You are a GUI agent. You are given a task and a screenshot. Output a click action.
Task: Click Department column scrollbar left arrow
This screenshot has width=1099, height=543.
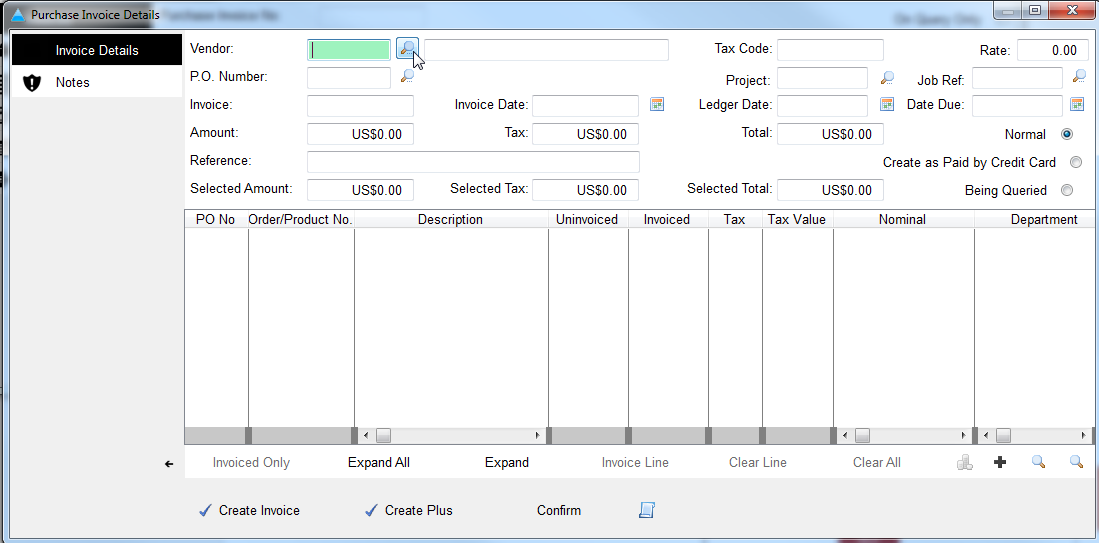coord(984,436)
